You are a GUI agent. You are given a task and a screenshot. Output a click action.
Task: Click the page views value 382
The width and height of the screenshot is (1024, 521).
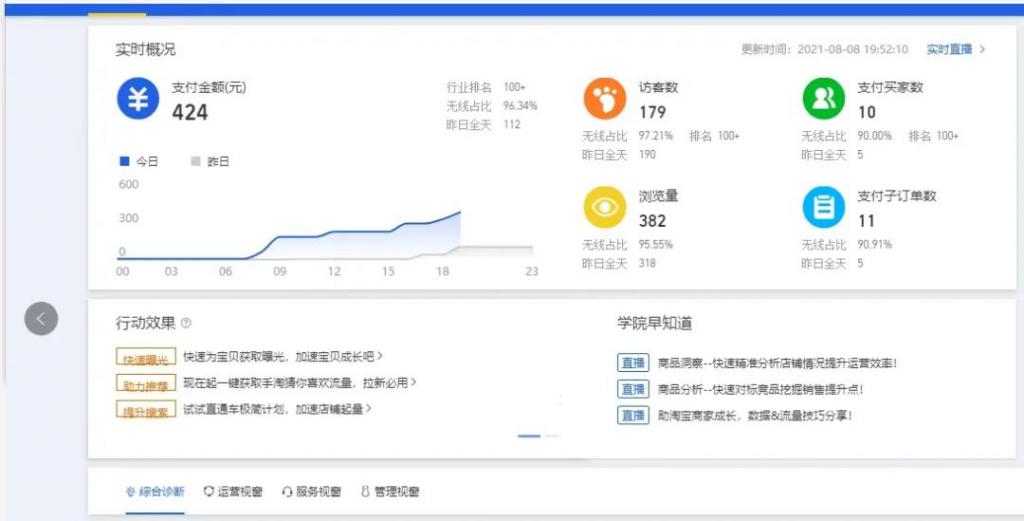[652, 221]
